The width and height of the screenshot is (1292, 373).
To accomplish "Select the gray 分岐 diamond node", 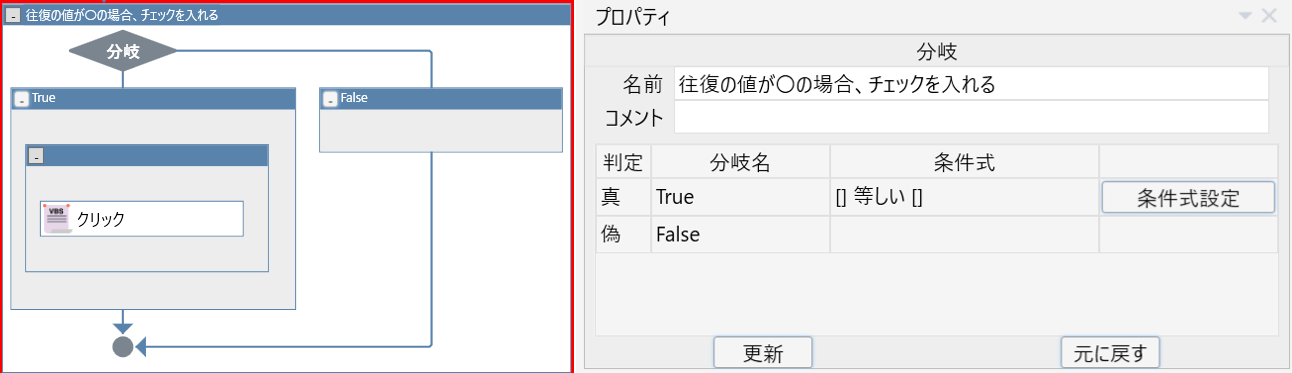I will tap(122, 53).
